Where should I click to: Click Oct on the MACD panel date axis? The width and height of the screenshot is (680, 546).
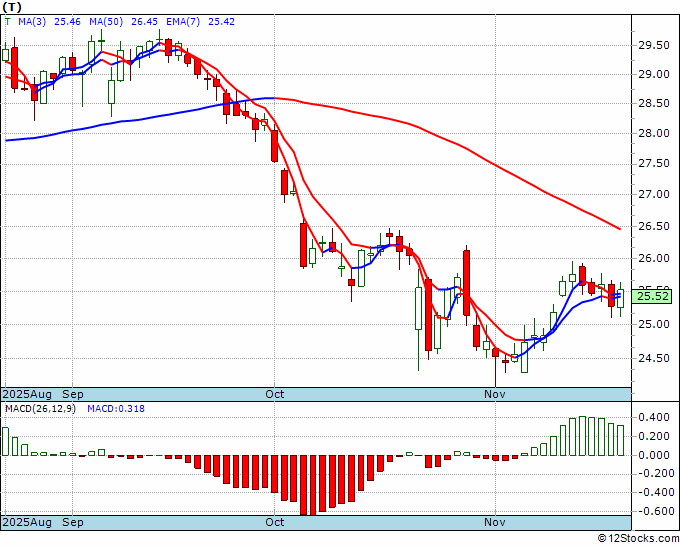[275, 522]
